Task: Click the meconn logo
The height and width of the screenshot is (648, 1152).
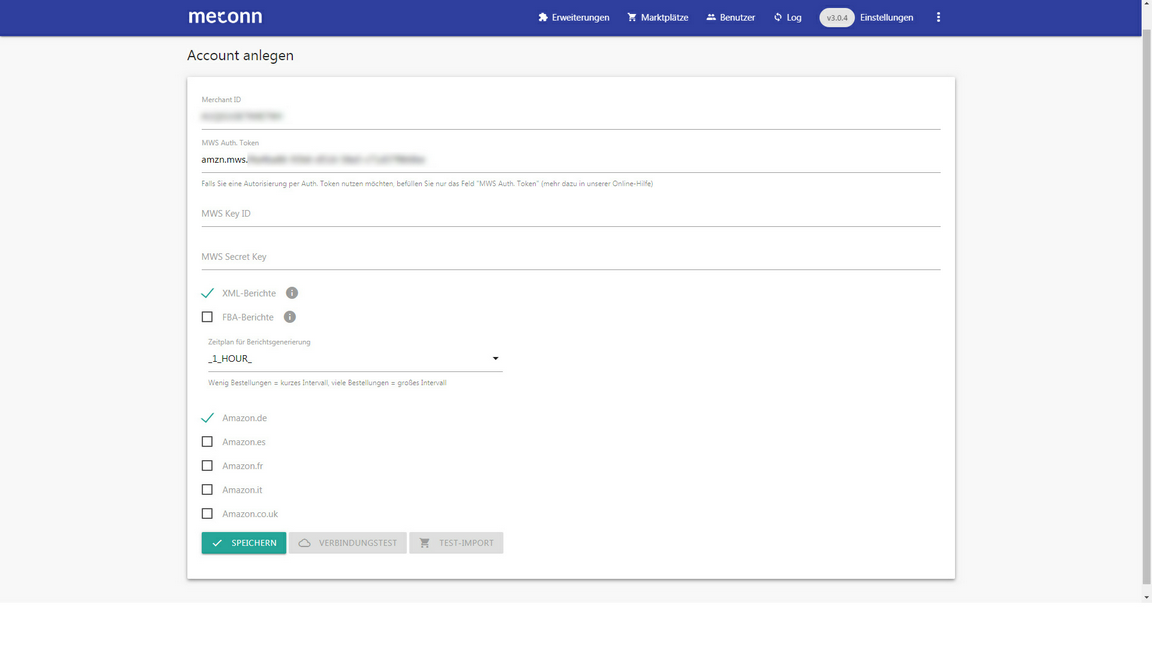Action: coord(225,17)
